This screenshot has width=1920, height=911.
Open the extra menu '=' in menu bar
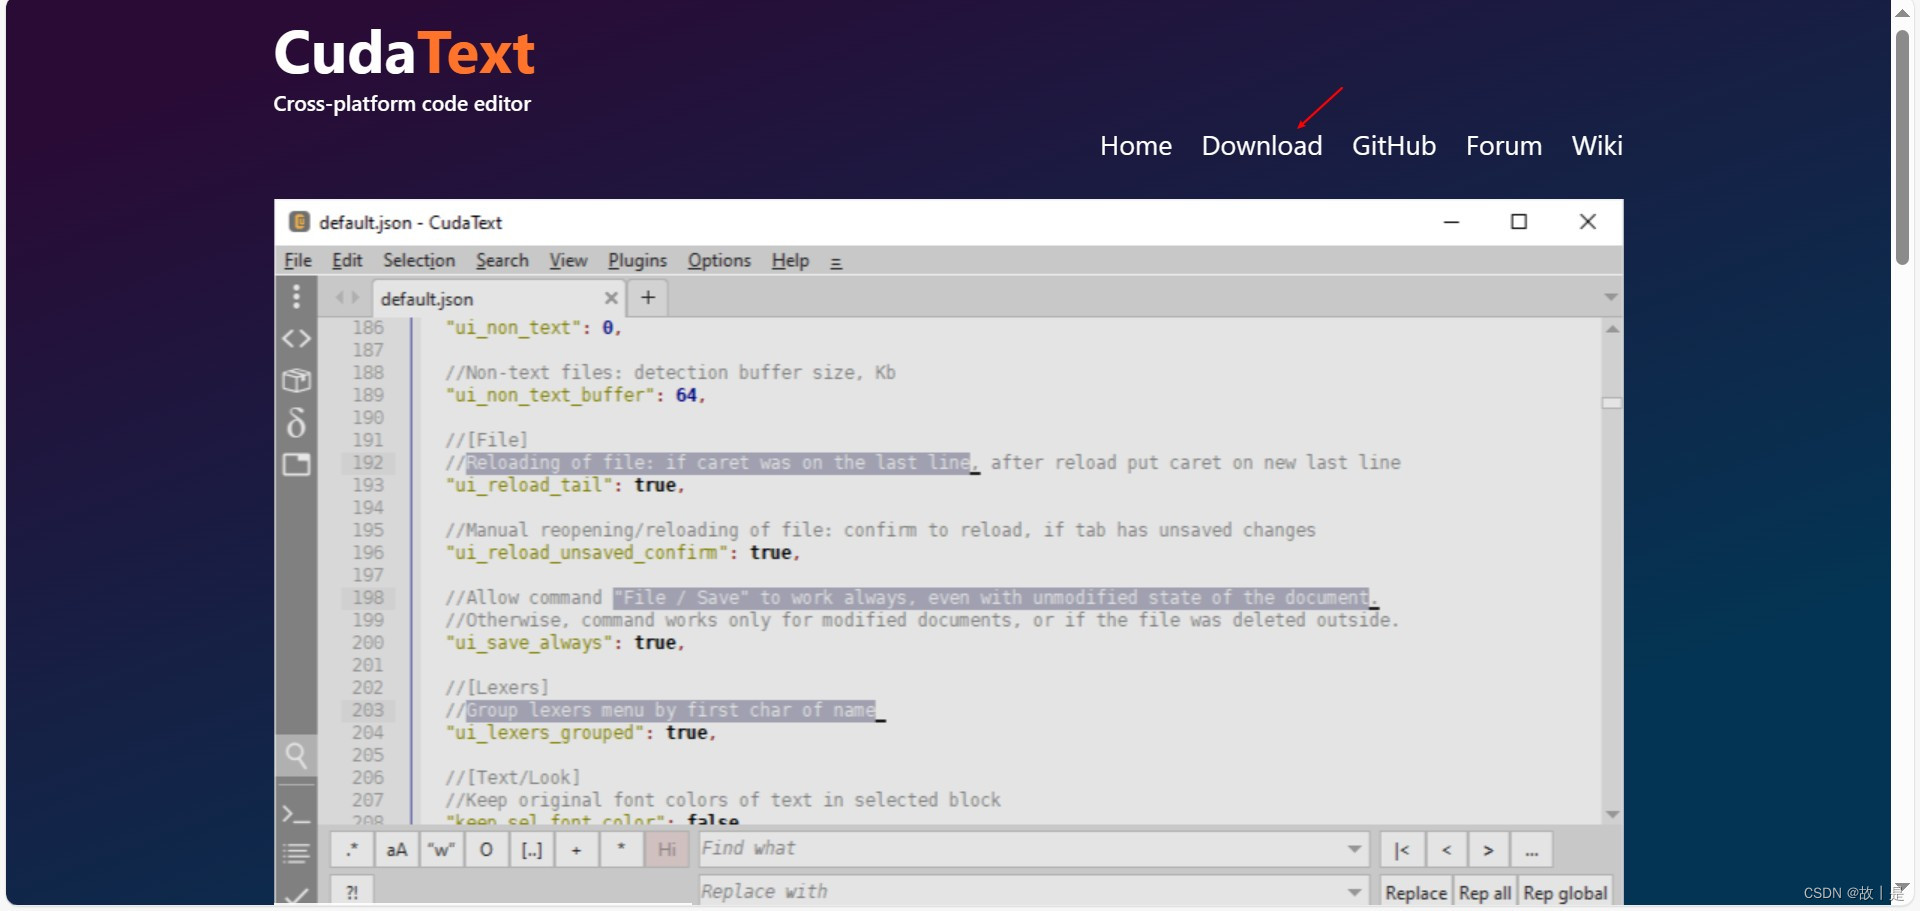tap(836, 262)
